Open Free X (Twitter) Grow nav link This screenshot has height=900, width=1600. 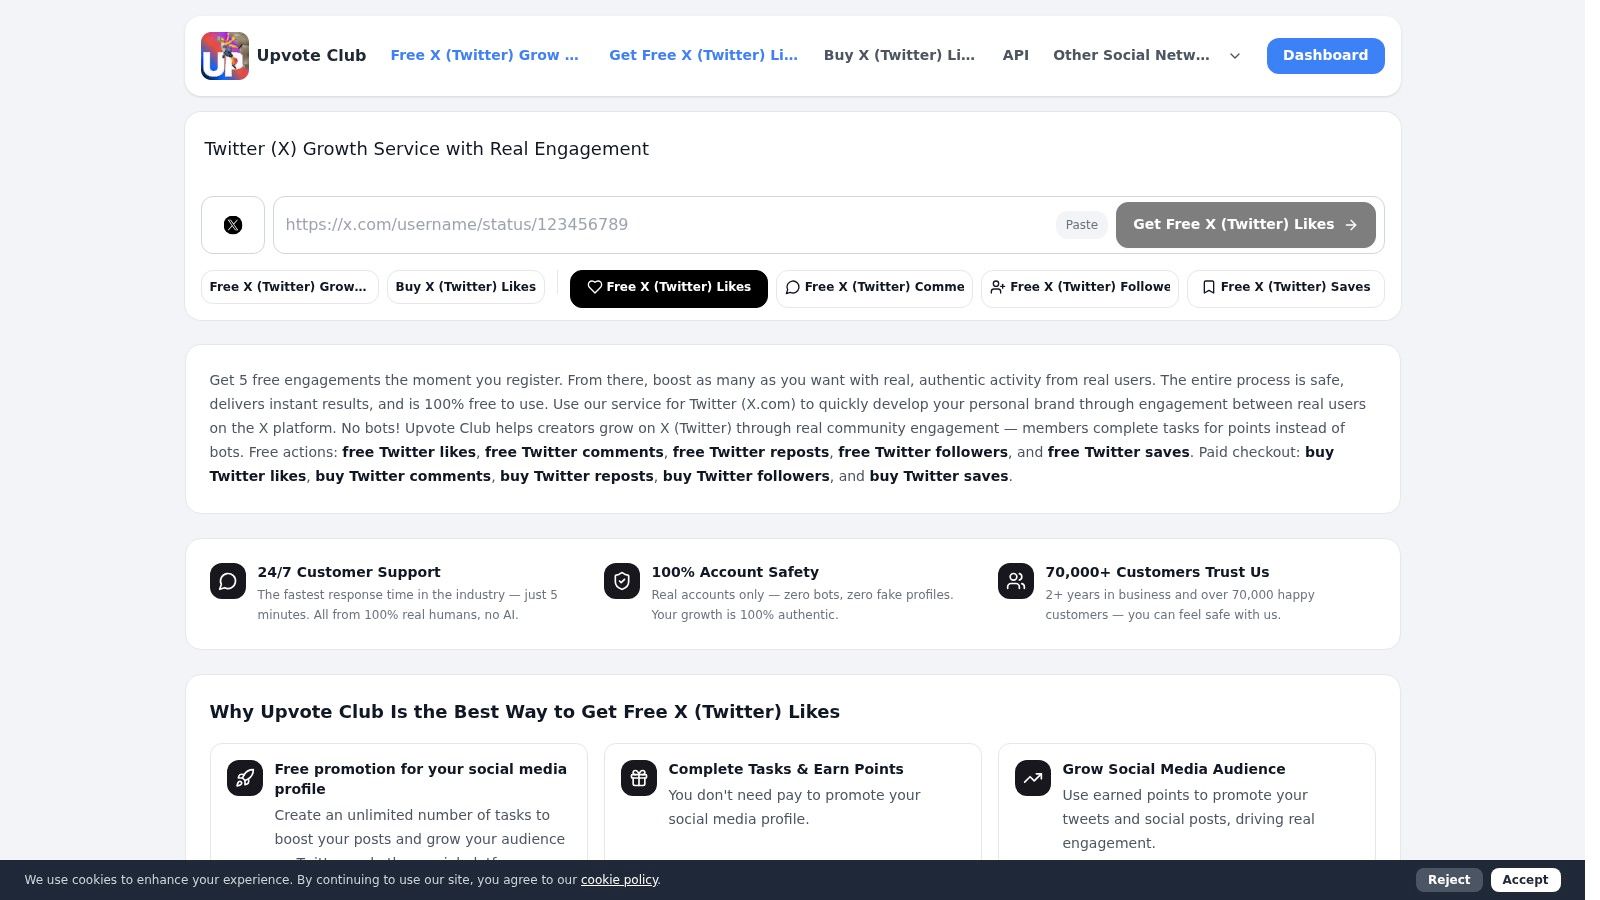point(485,56)
